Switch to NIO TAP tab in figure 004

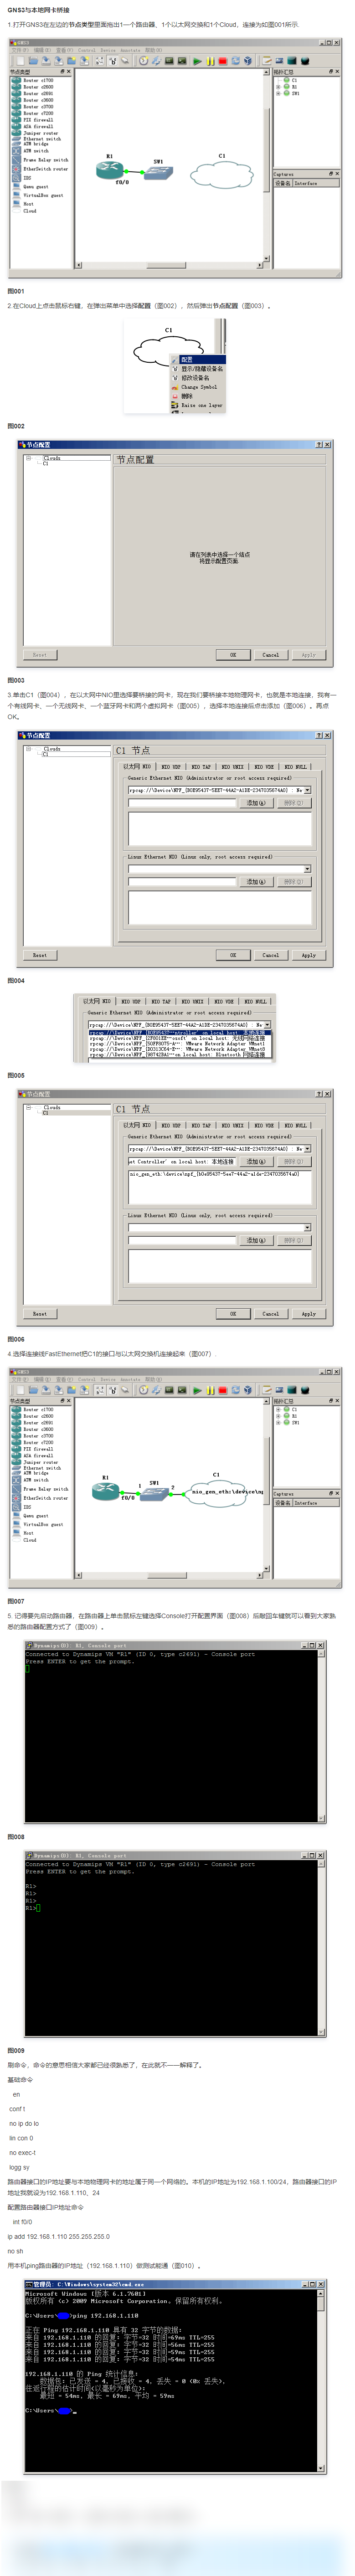coord(202,767)
